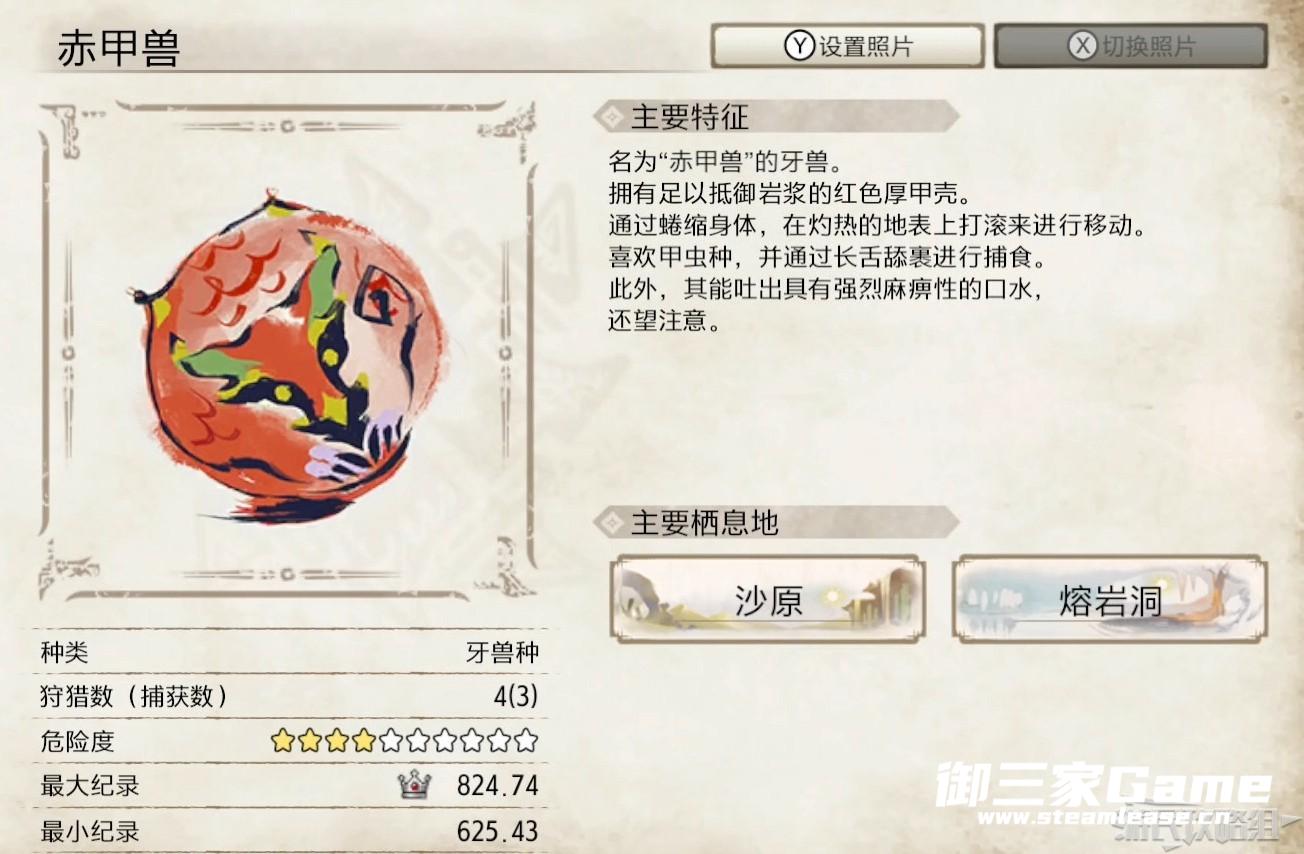Image resolution: width=1304 pixels, height=854 pixels.
Task: Click the 赤甲兽 monster illustration
Action: pos(287,350)
